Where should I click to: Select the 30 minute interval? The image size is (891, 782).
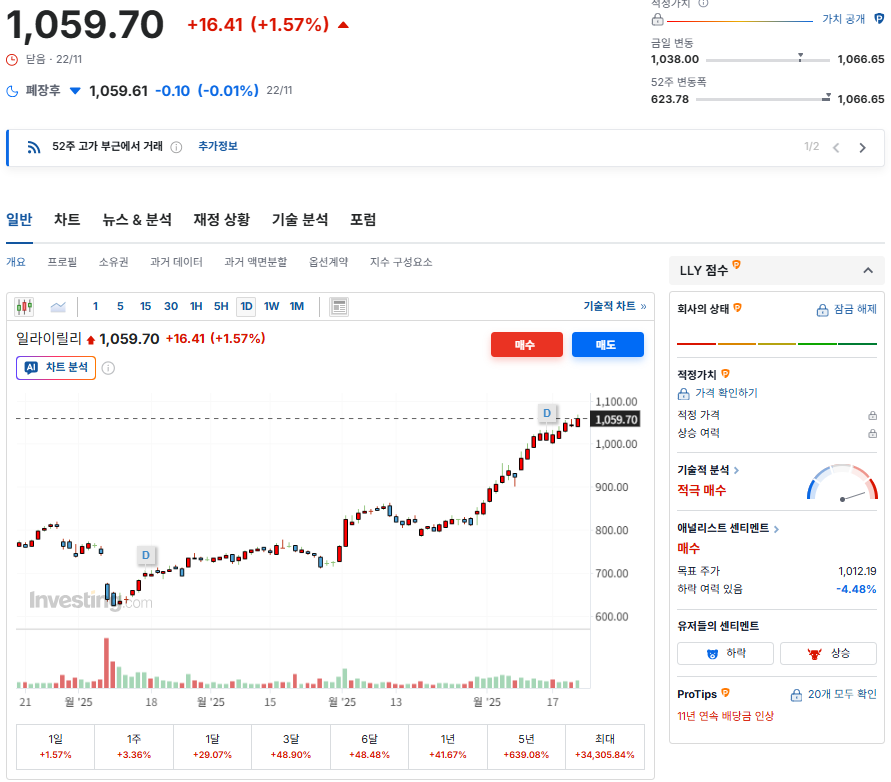(x=171, y=306)
